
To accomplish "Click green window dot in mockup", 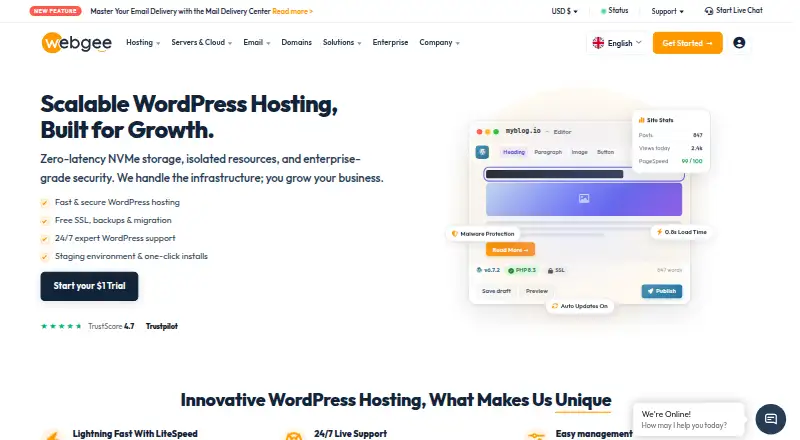I will [496, 132].
